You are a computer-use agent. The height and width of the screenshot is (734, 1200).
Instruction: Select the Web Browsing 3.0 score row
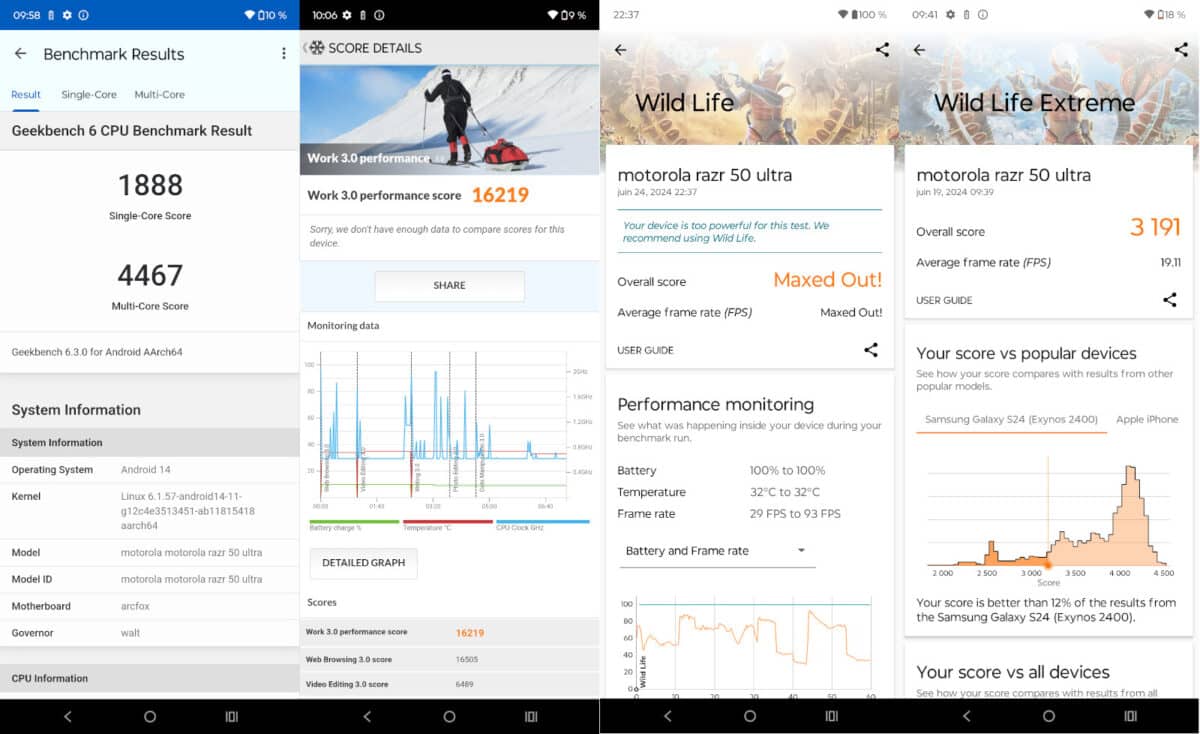[x=450, y=659]
